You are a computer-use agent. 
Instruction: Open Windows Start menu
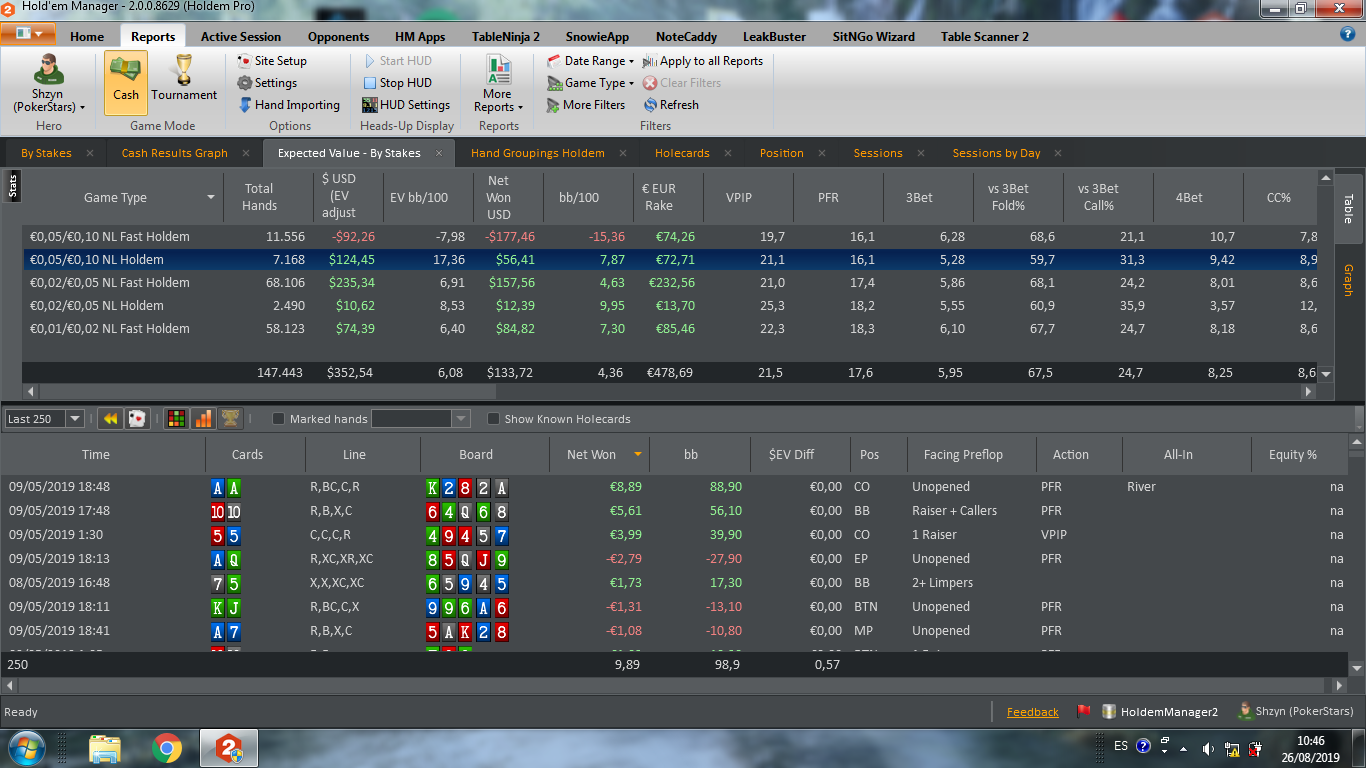[x=27, y=747]
